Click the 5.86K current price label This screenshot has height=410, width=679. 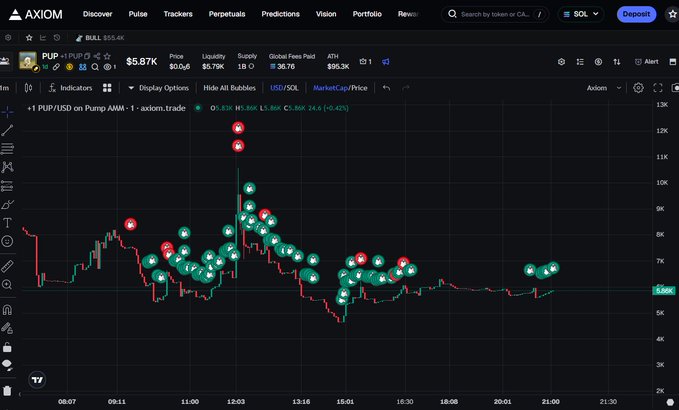tap(664, 291)
